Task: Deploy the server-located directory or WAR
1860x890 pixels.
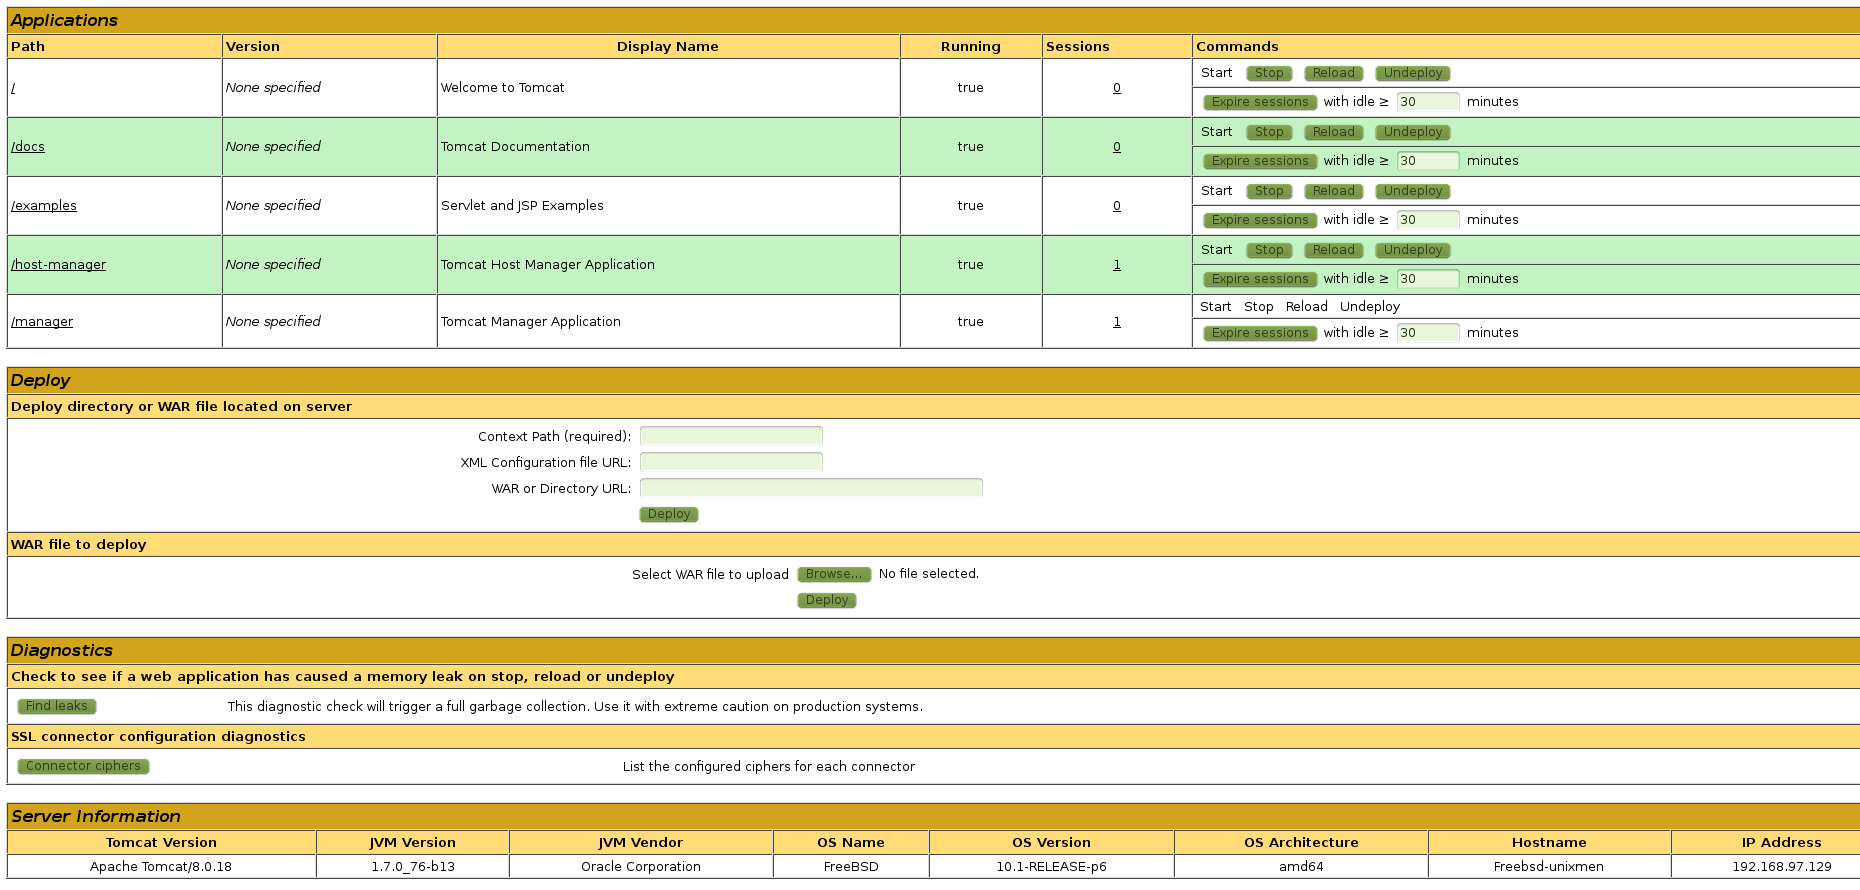Action: pyautogui.click(x=669, y=514)
